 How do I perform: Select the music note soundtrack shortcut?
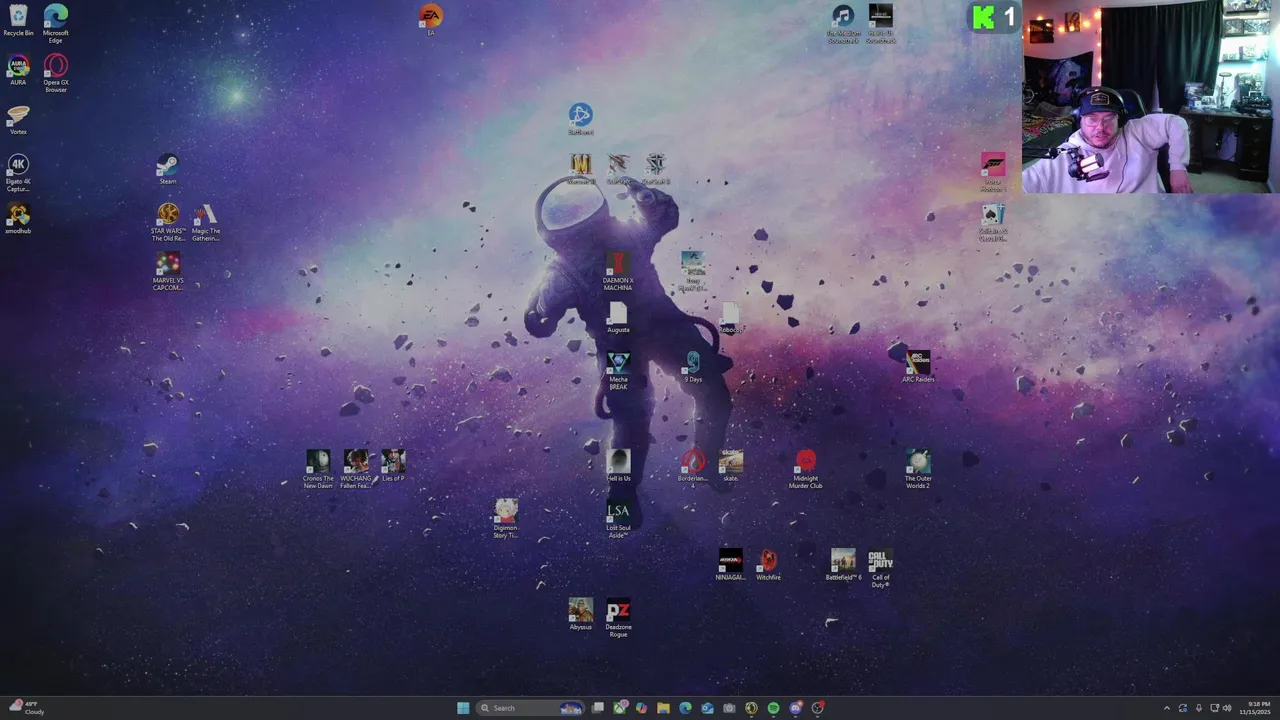point(843,24)
